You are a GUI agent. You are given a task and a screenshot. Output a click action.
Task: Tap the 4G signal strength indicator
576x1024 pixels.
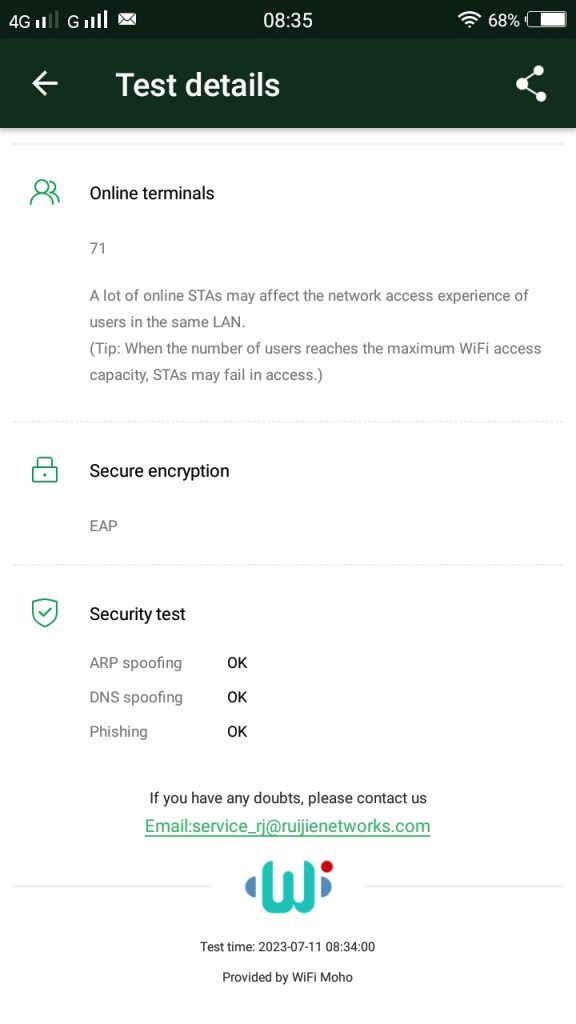[33, 20]
